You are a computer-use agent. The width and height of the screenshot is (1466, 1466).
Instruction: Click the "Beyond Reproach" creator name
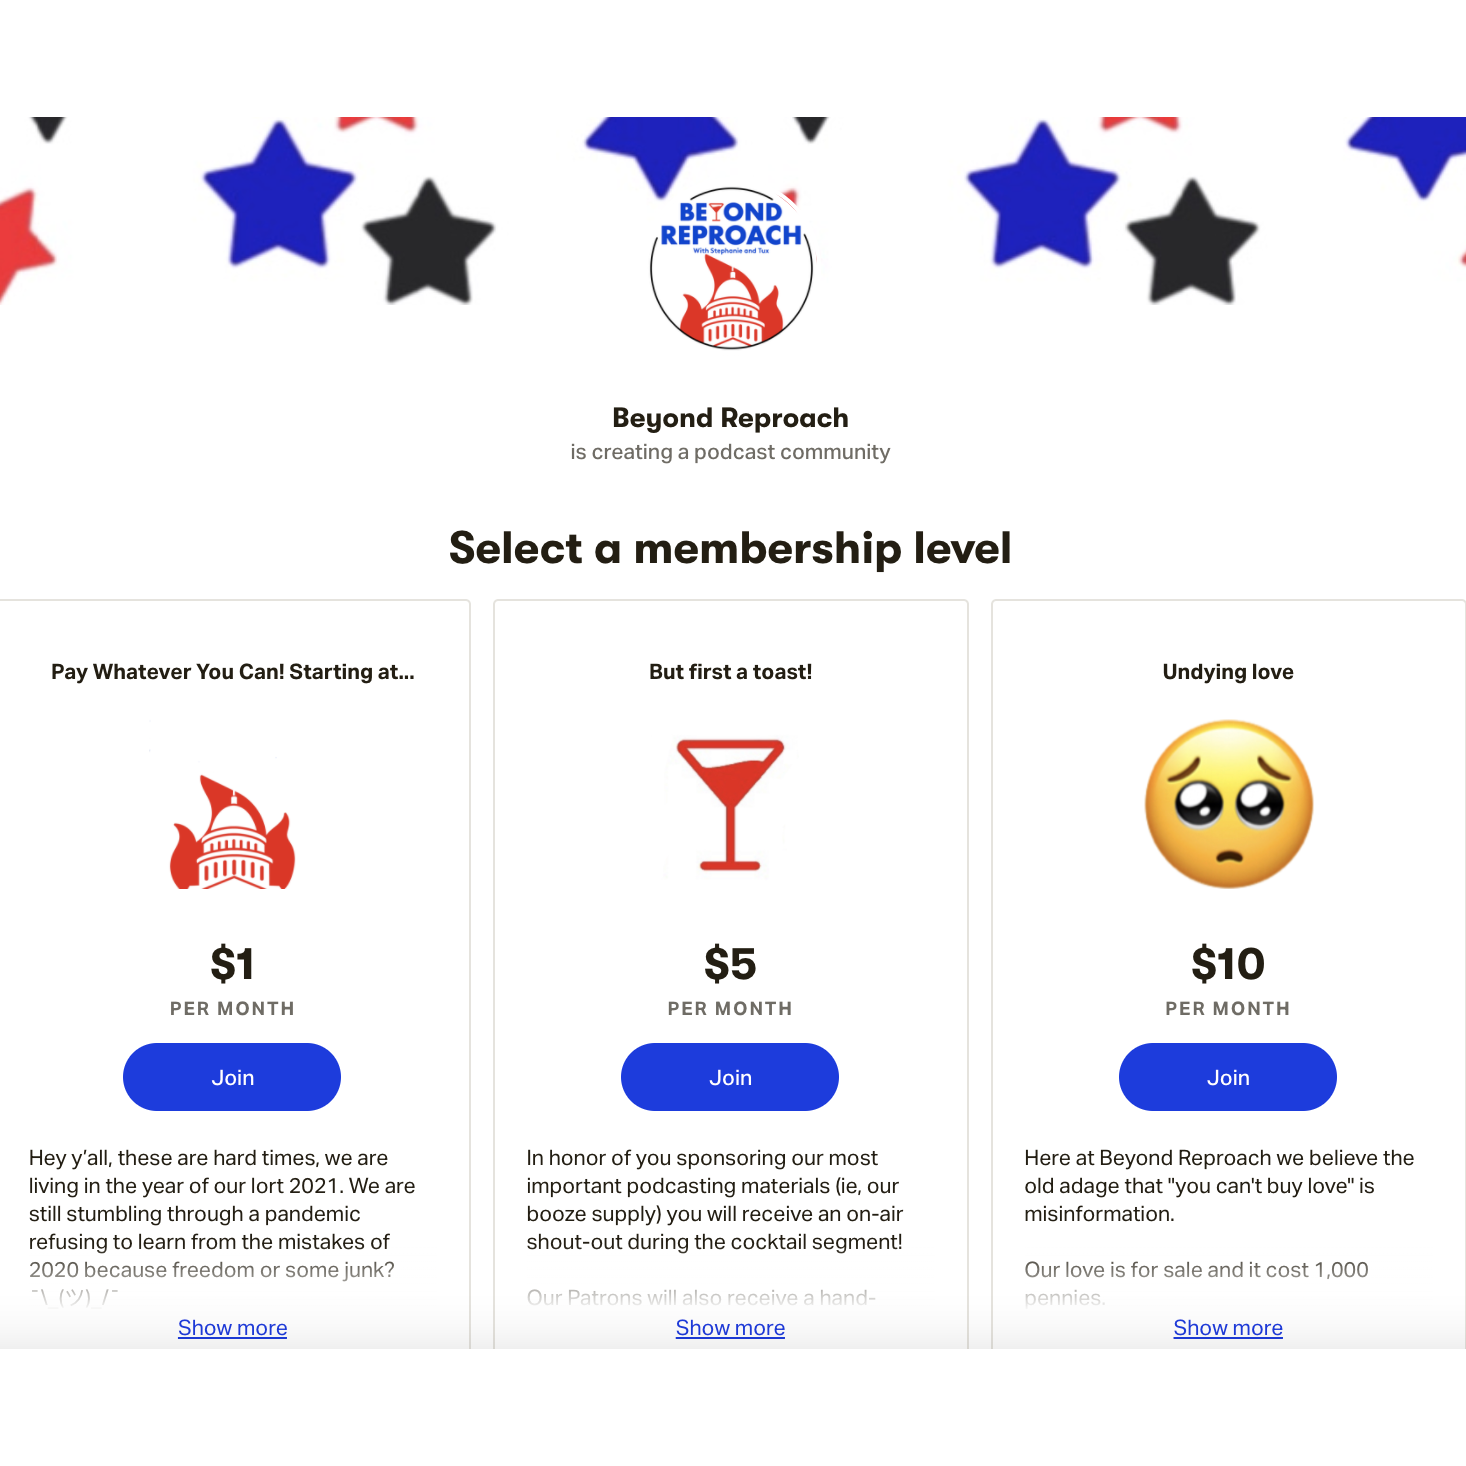click(x=730, y=418)
